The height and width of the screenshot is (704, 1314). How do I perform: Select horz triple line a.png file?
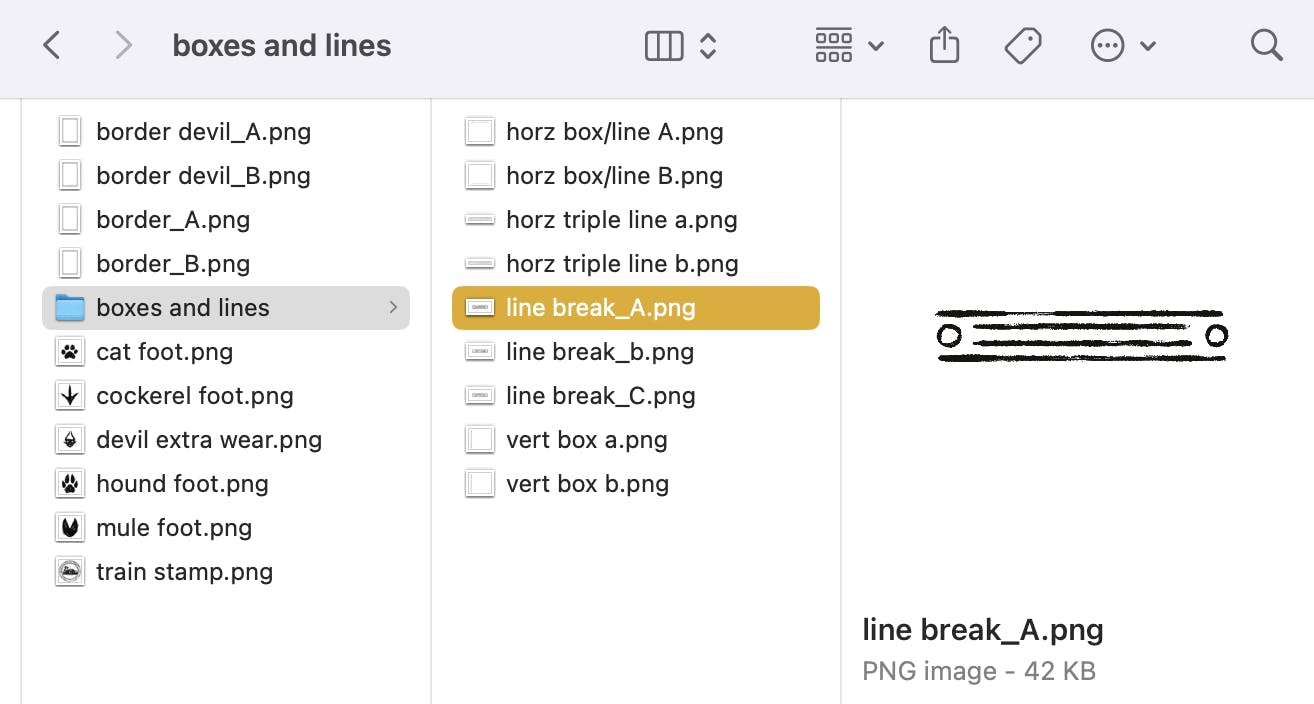pyautogui.click(x=621, y=220)
